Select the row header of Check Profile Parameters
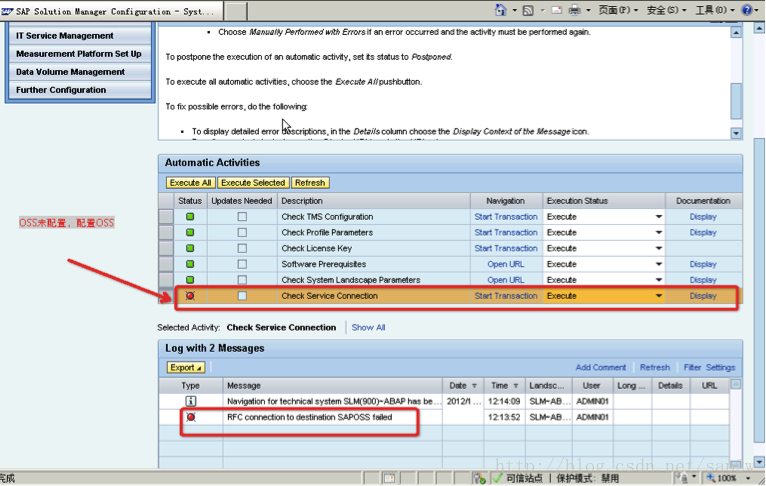This screenshot has height=486, width=766. pos(166,232)
